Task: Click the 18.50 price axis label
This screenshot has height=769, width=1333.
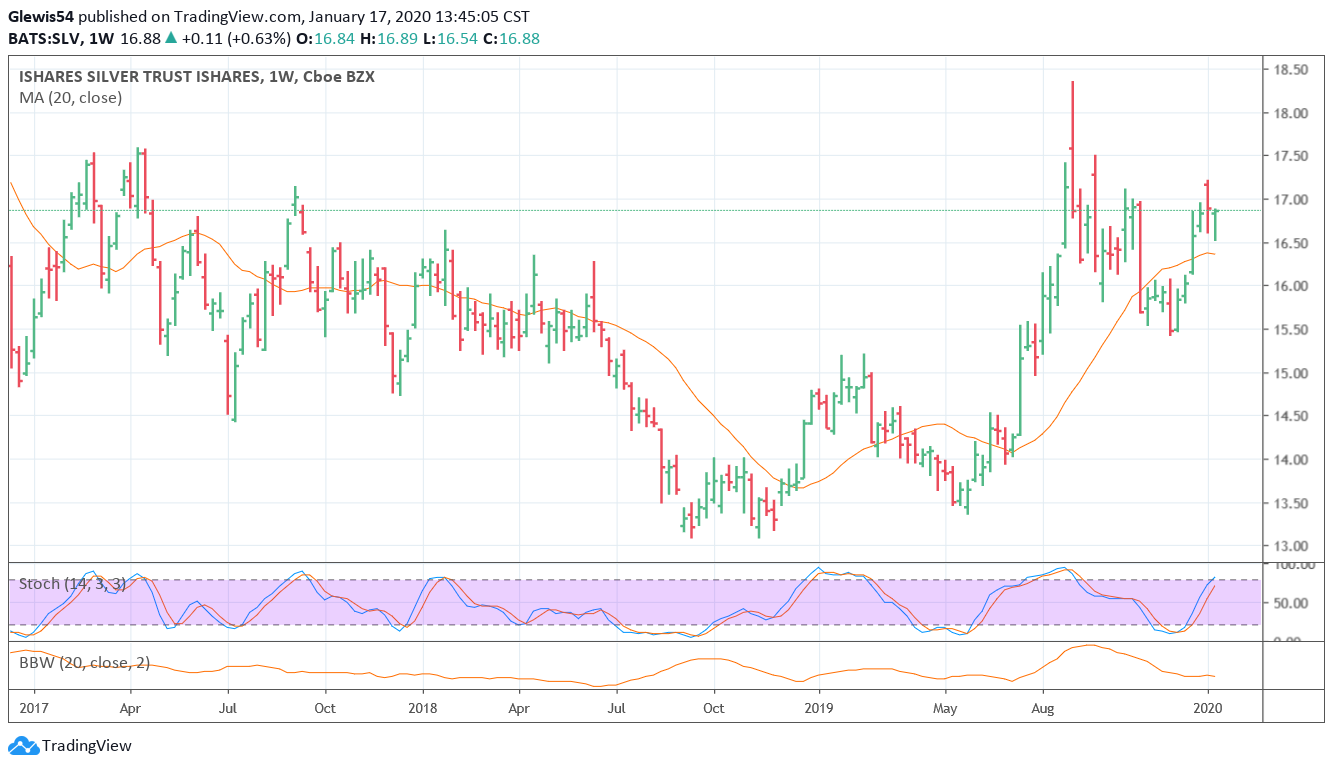Action: [x=1290, y=70]
